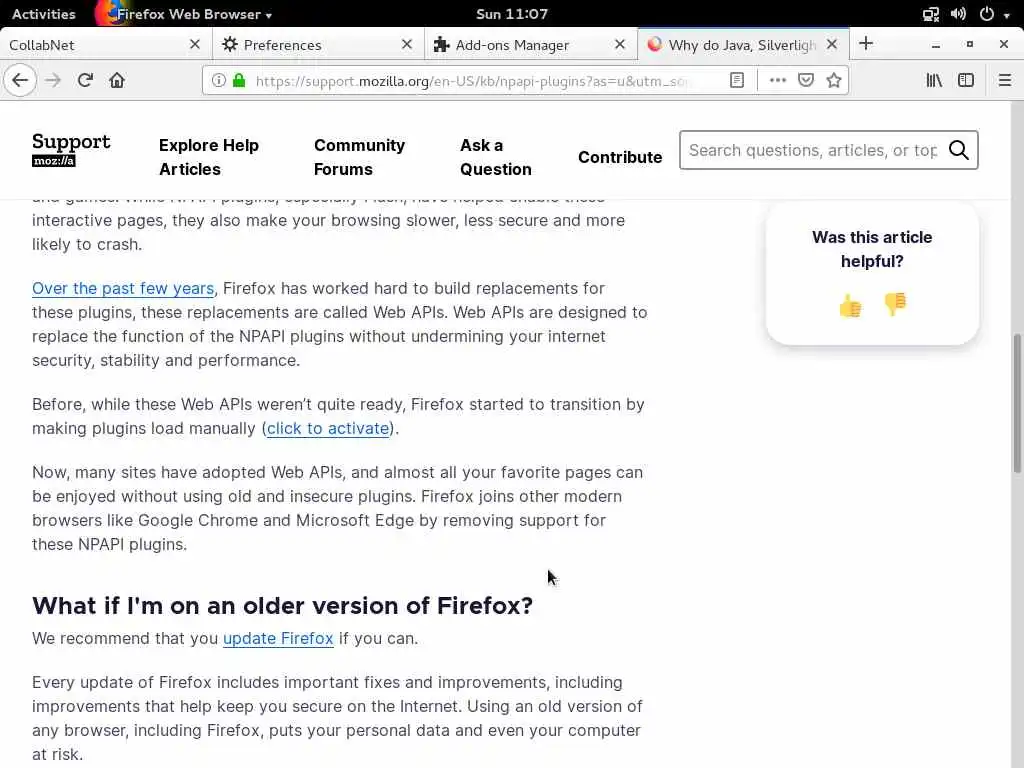
Task: Open Ask a Question navigation item
Action: point(496,157)
